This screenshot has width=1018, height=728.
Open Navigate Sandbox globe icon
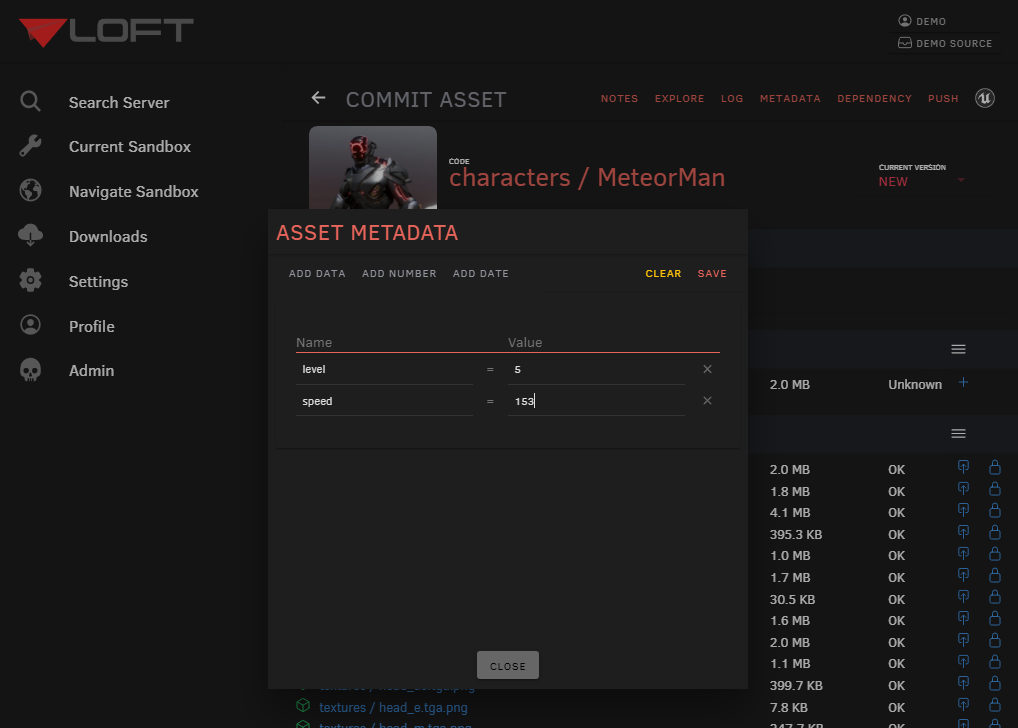pos(30,191)
